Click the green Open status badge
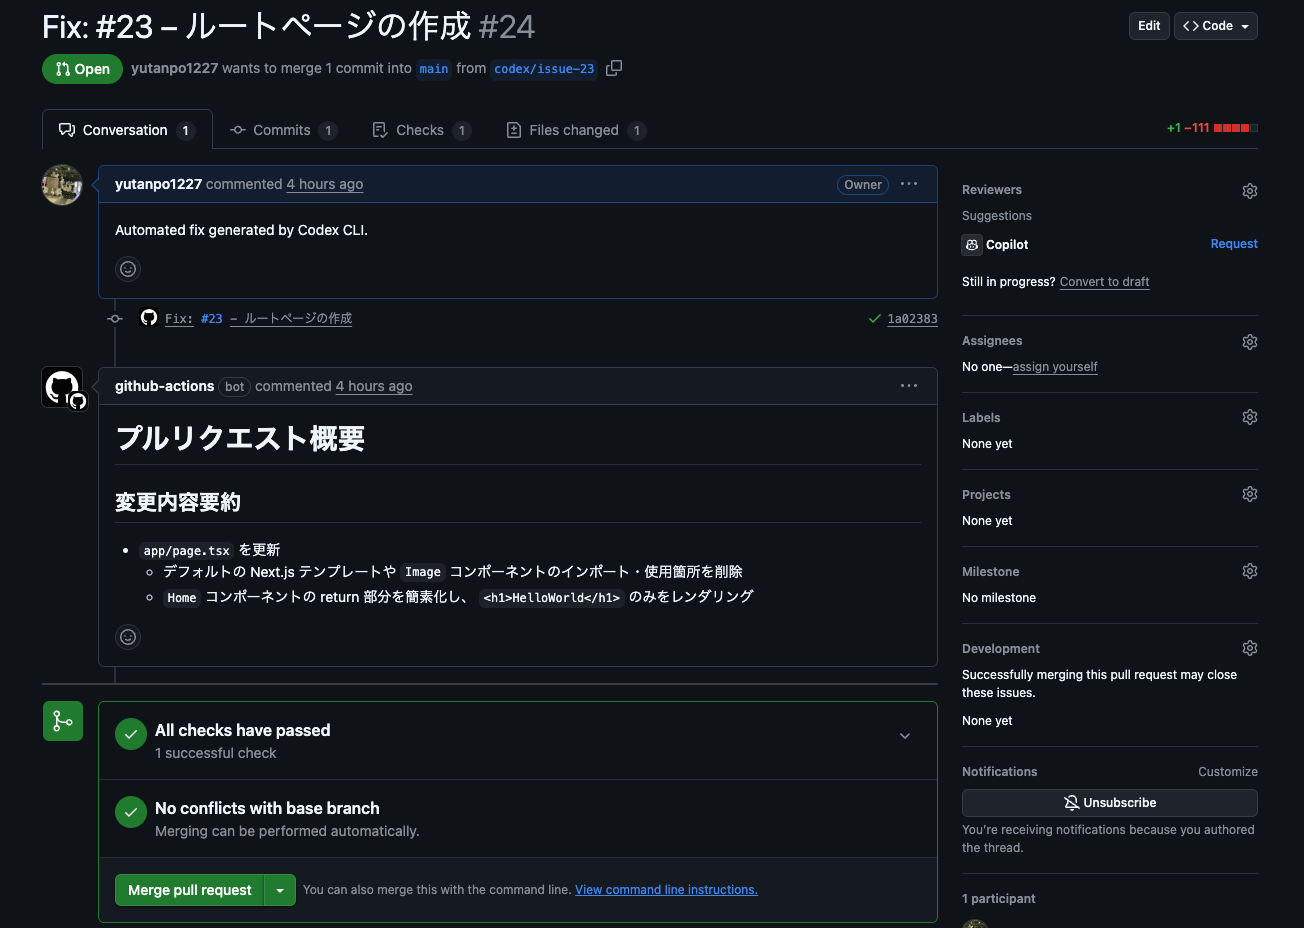Screen dimensions: 1304x928 [82, 69]
